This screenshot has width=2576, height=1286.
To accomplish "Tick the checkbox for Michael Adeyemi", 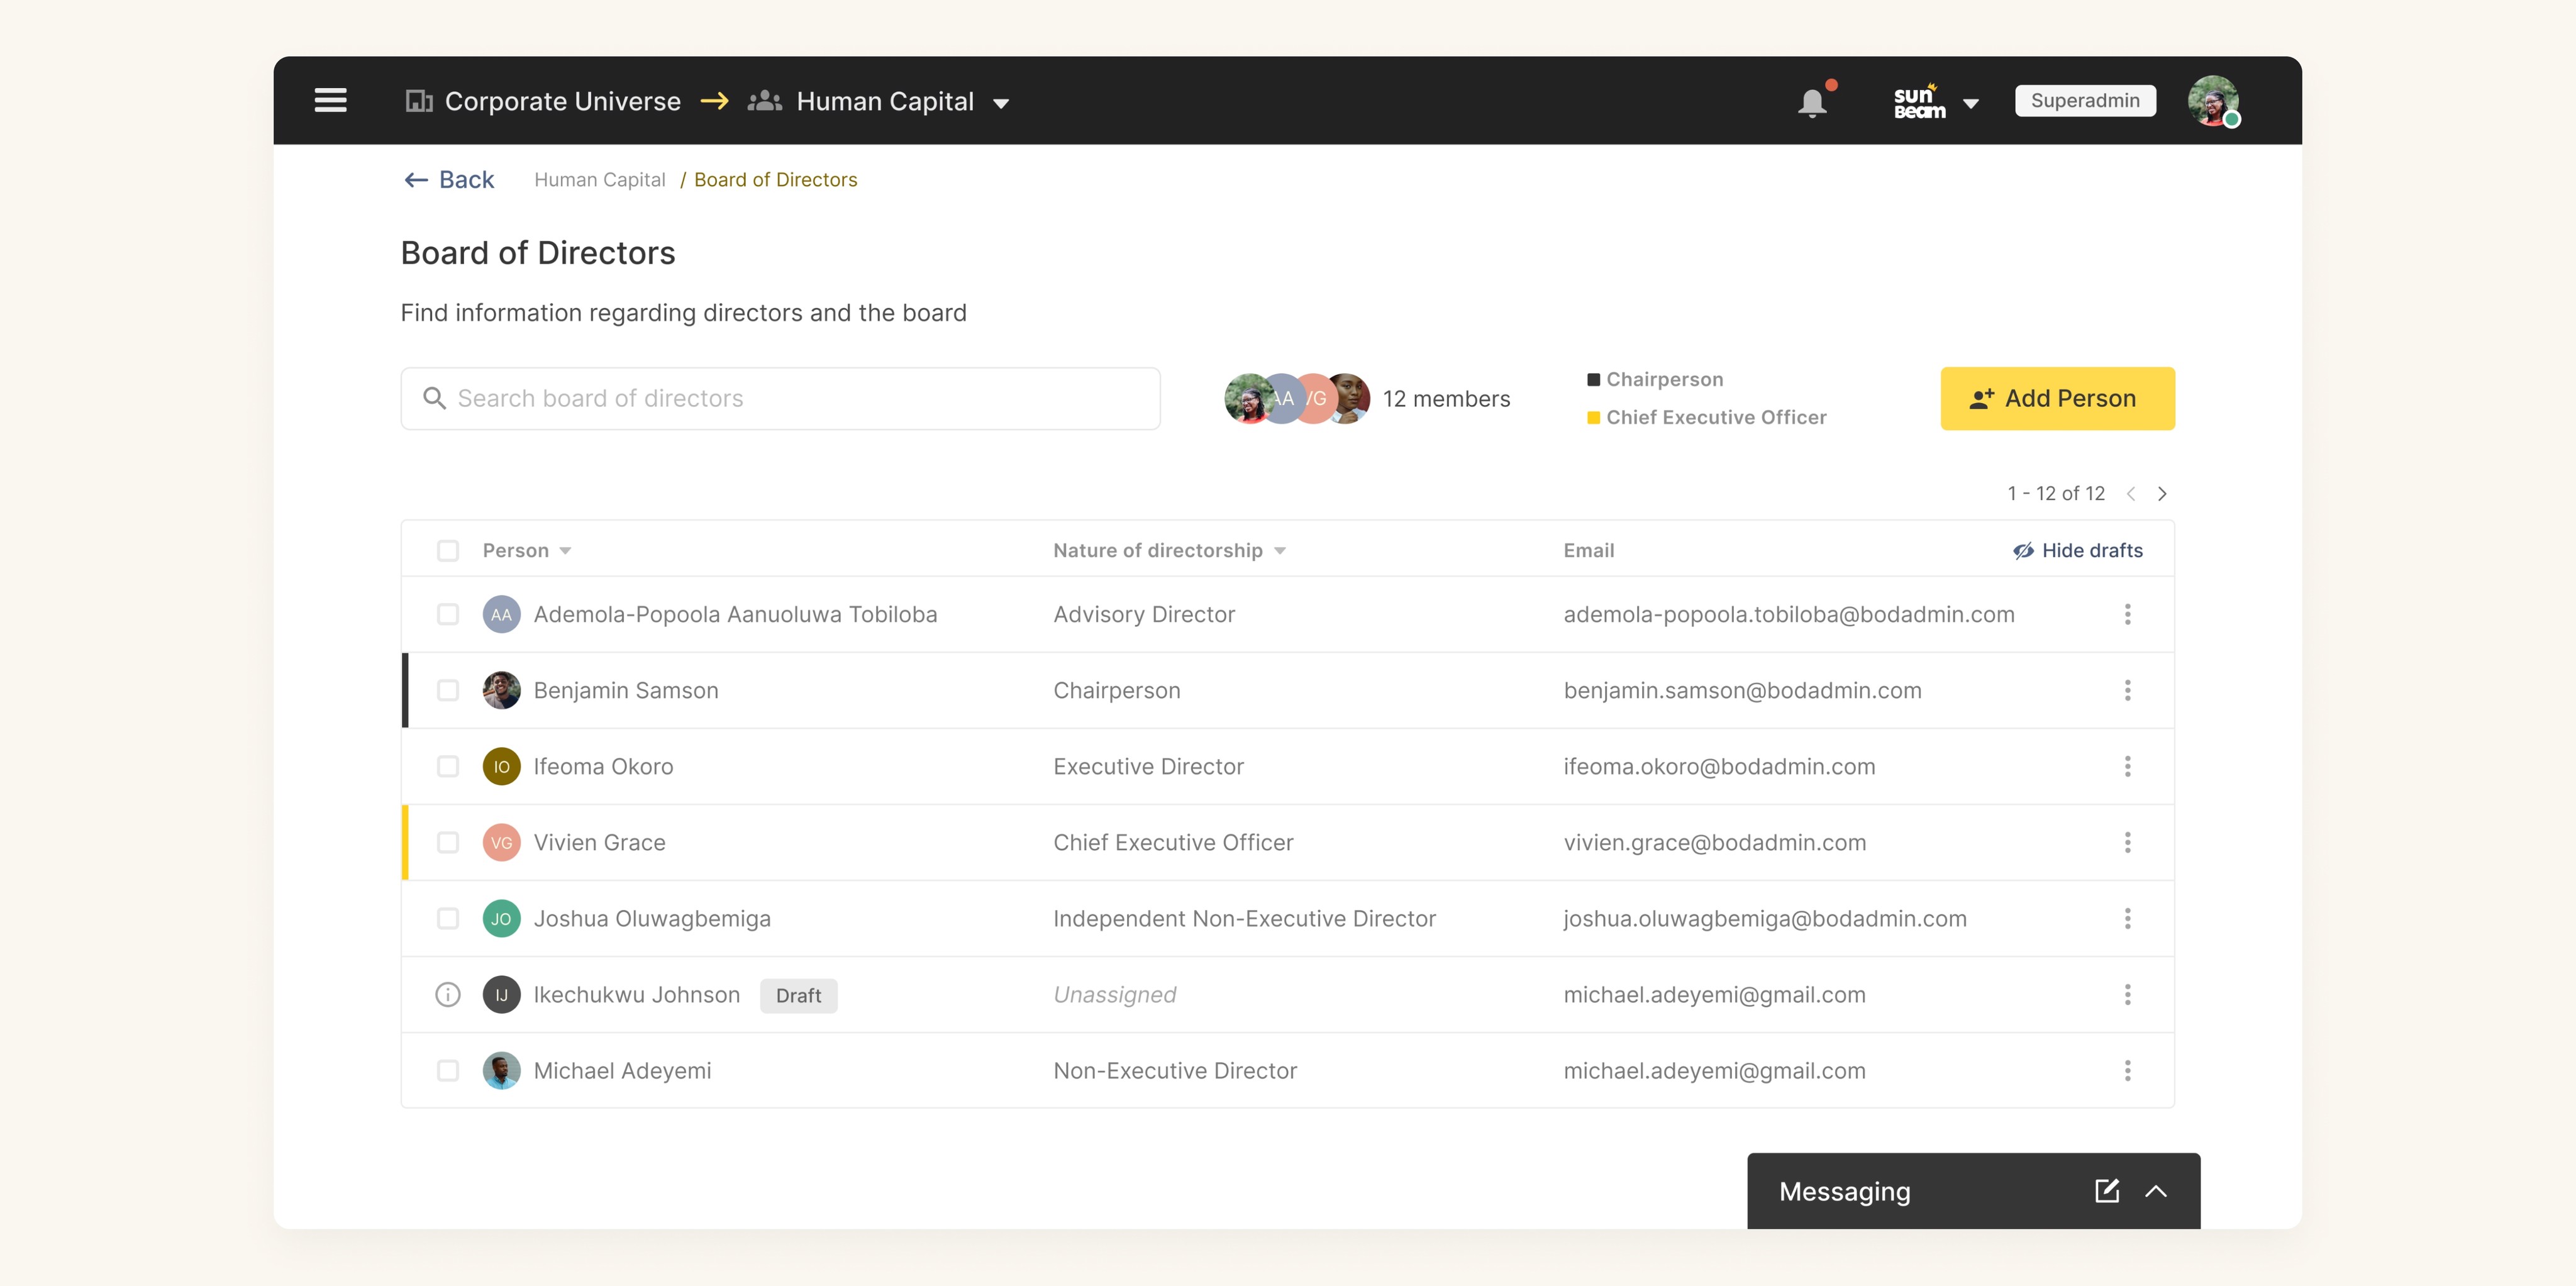I will [448, 1070].
